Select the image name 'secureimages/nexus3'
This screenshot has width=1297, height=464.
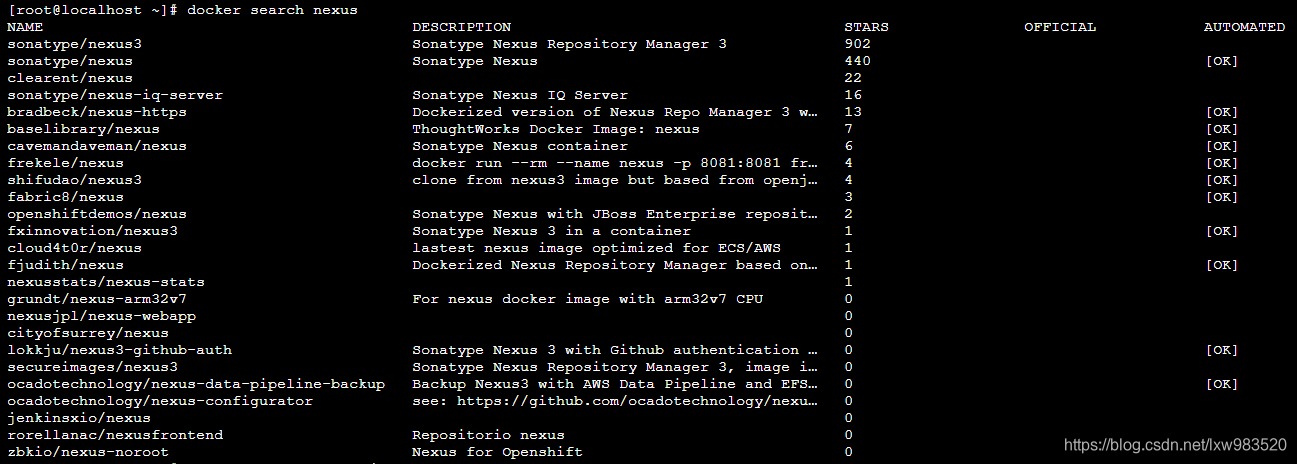click(92, 367)
